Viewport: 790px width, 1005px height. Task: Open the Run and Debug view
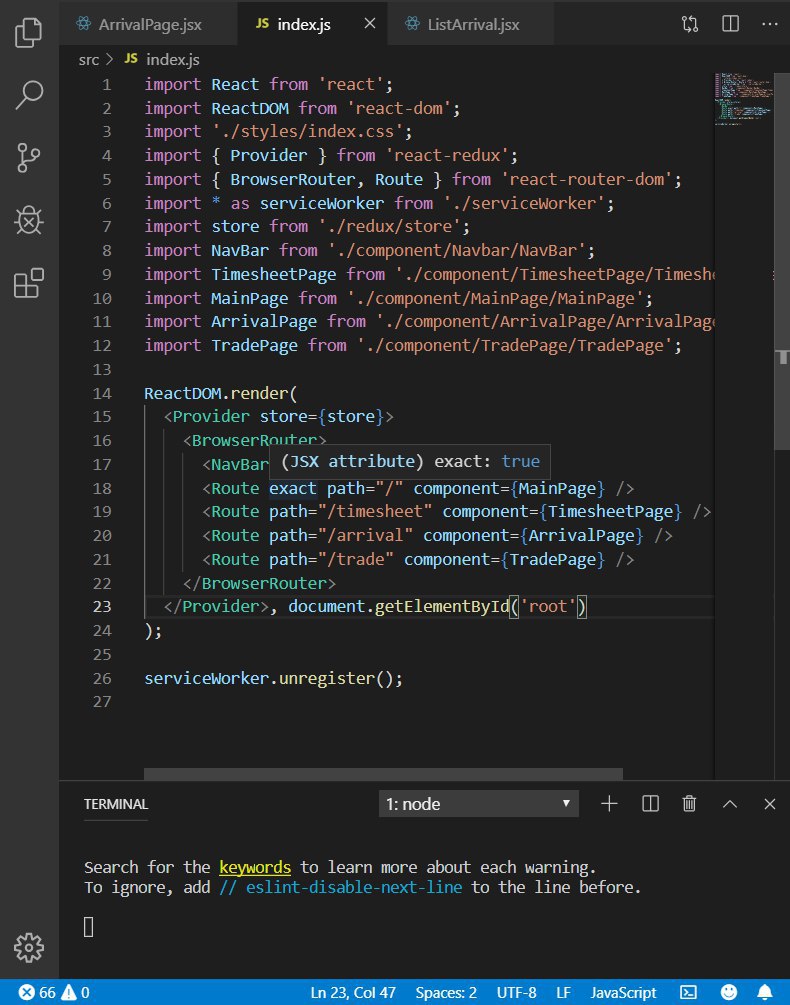tap(29, 222)
